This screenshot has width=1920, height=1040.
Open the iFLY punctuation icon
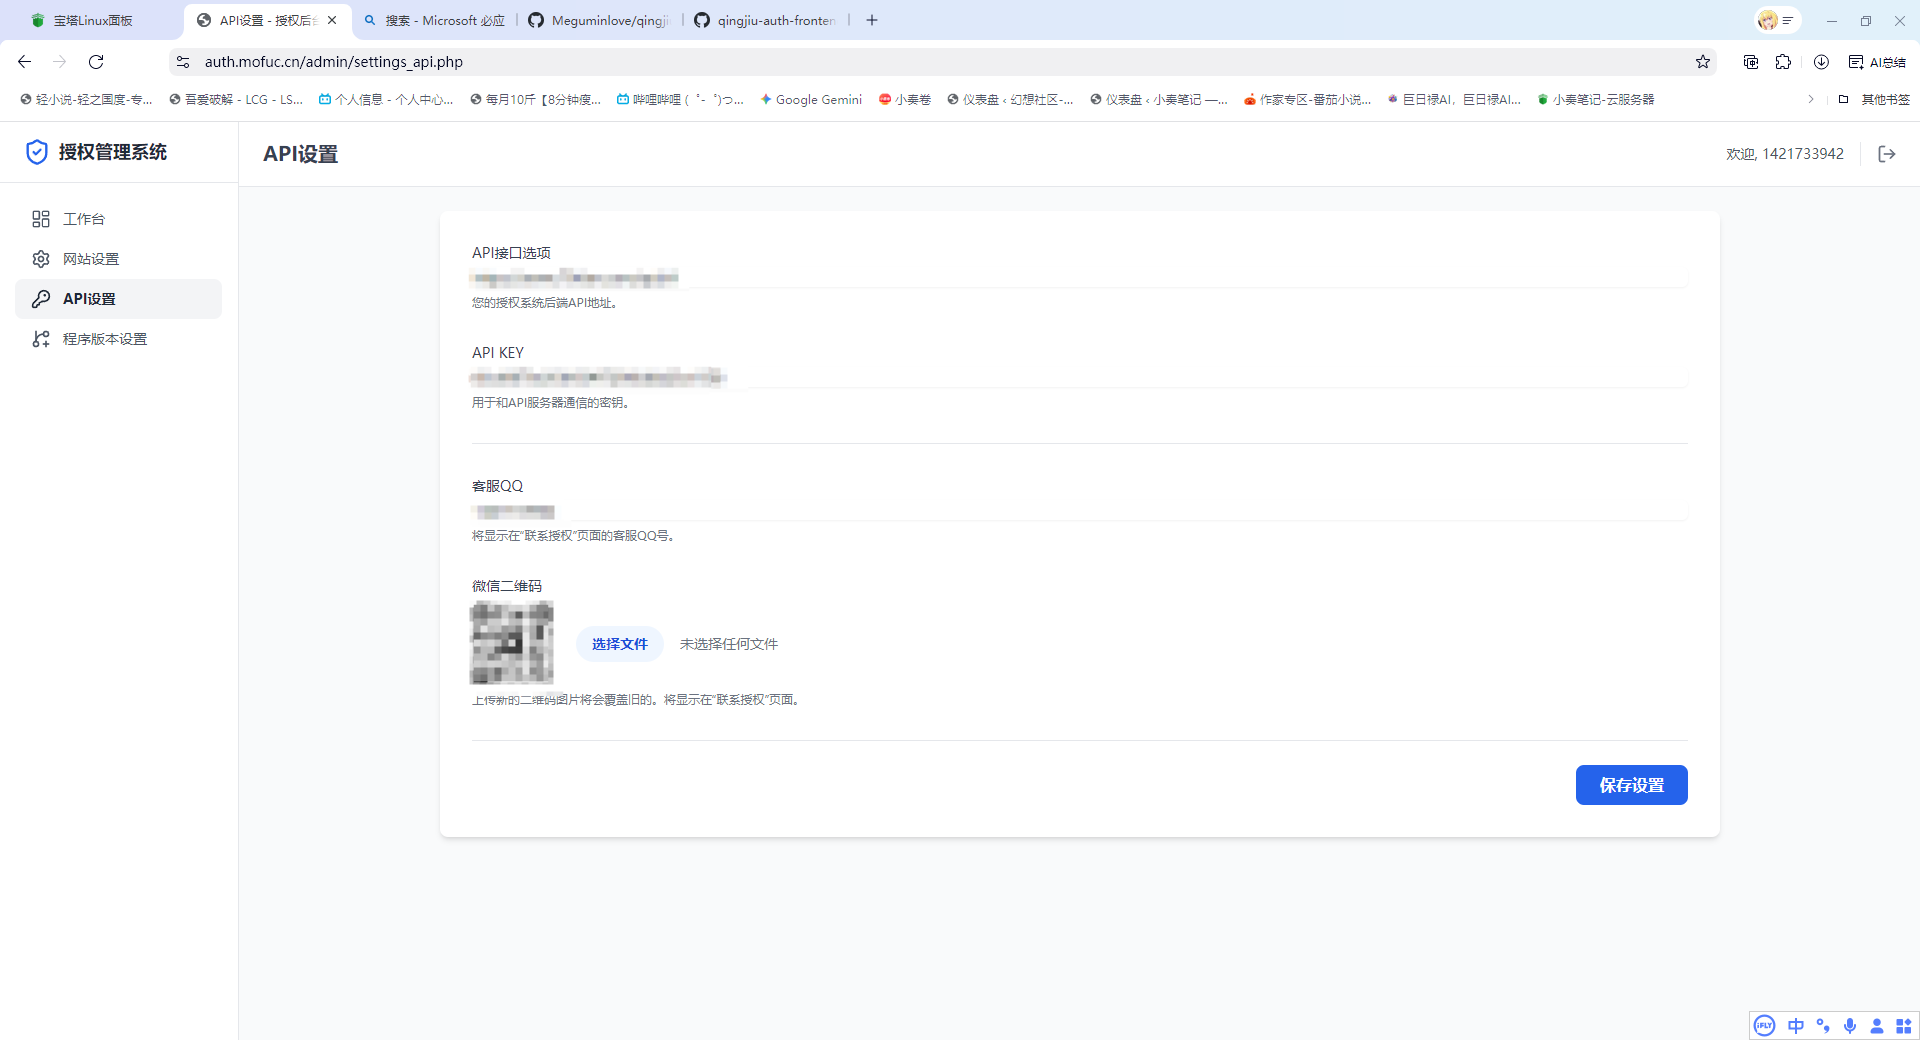click(x=1823, y=1025)
